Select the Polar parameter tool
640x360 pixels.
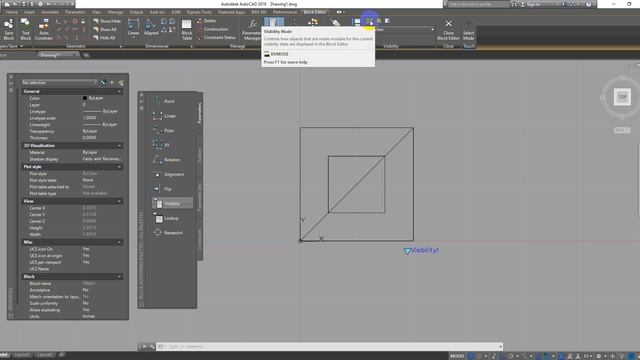[x=164, y=130]
